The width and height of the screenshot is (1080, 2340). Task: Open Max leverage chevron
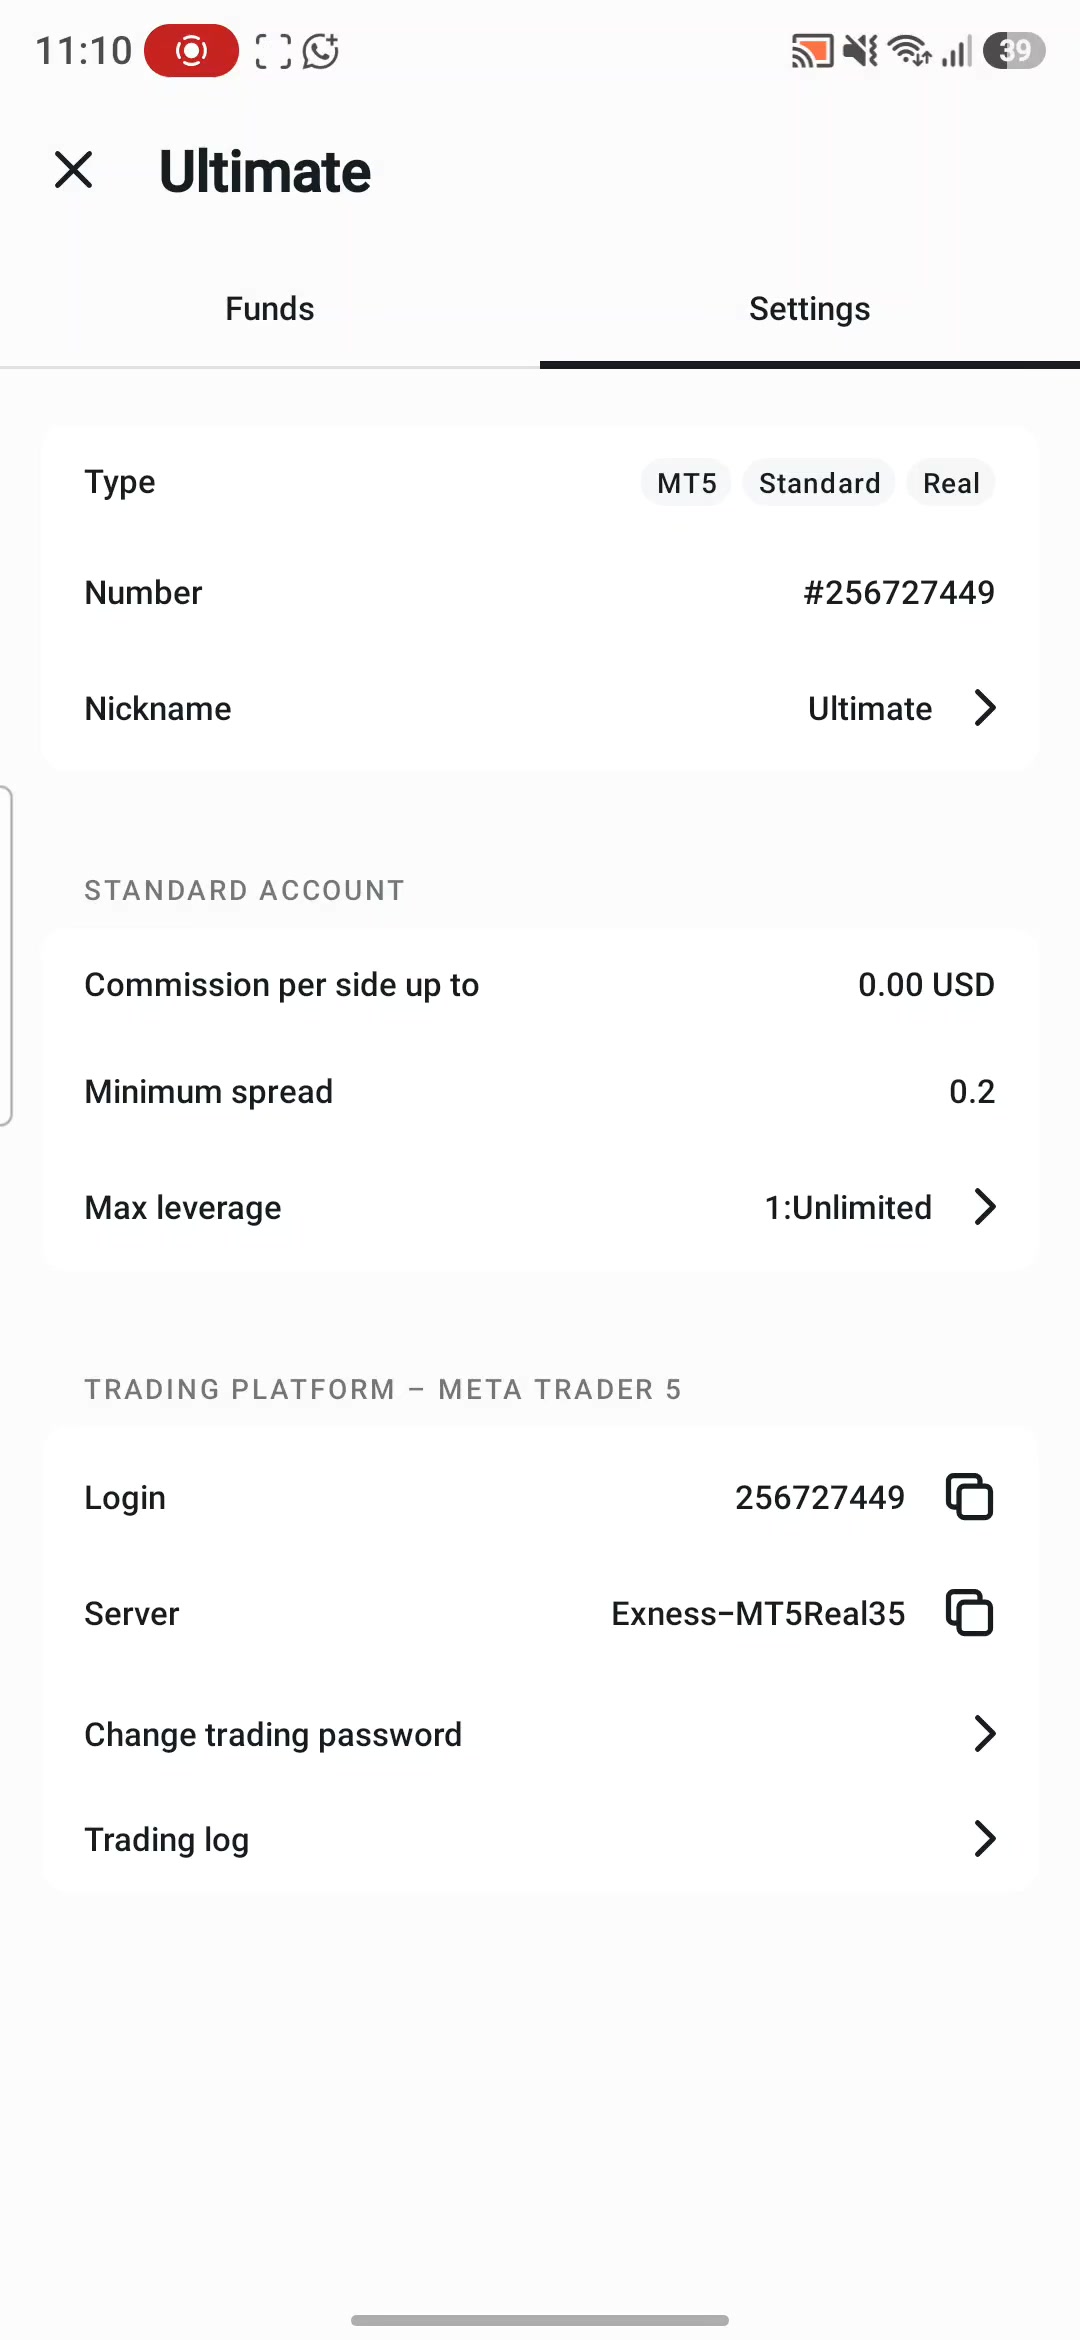(x=985, y=1207)
